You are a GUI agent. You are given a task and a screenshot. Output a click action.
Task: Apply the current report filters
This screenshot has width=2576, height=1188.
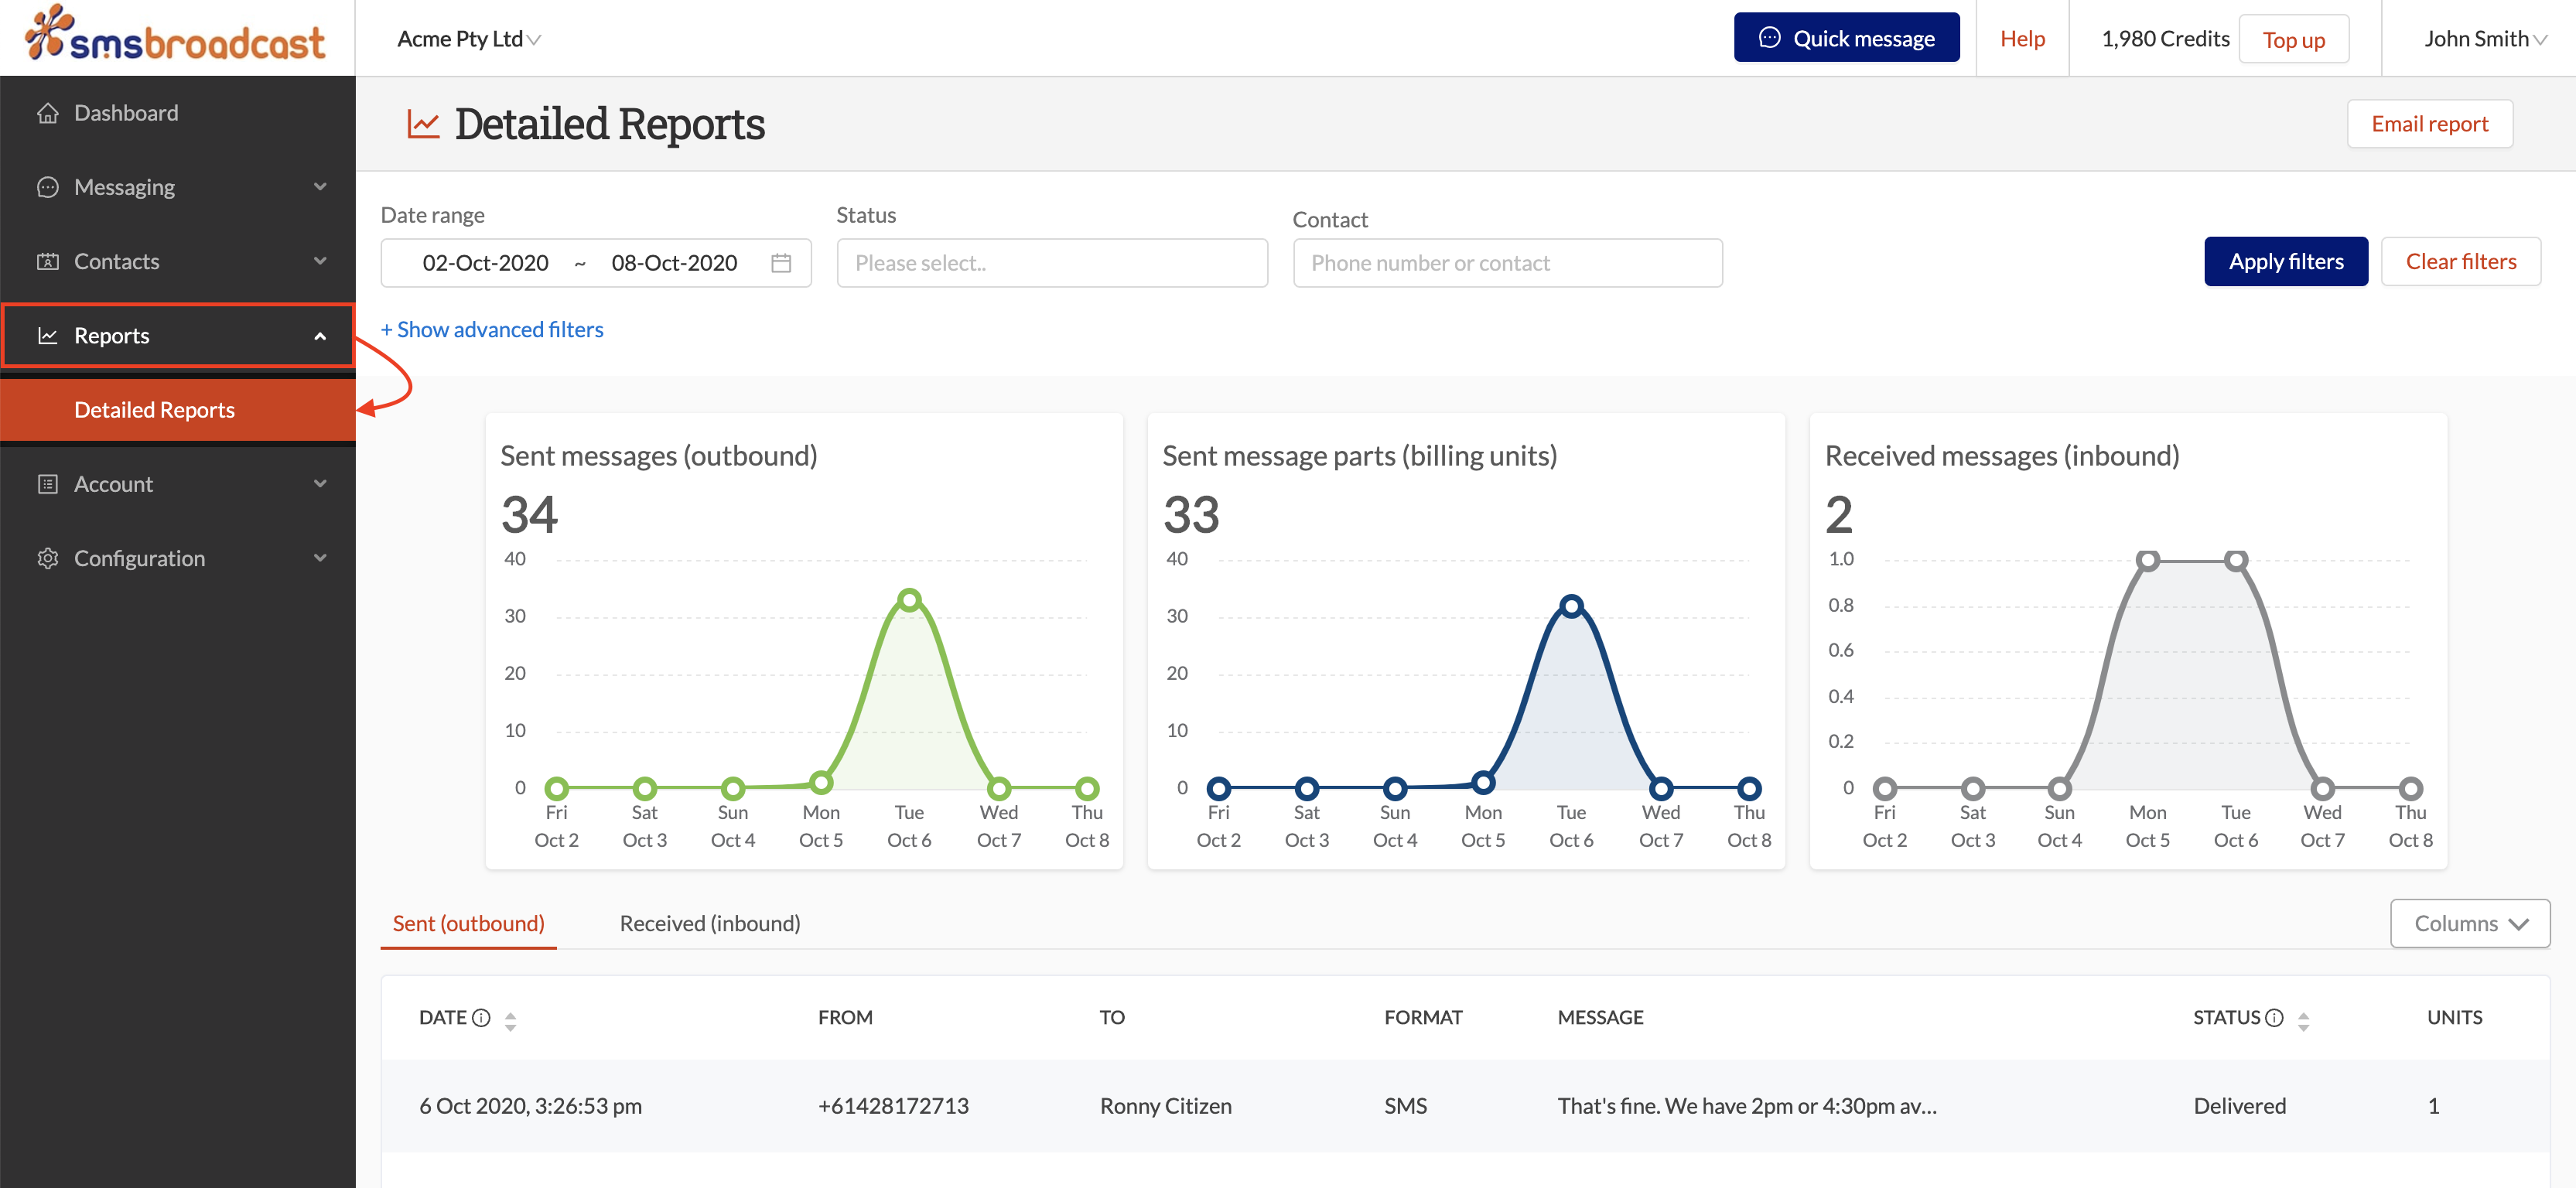click(x=2286, y=261)
